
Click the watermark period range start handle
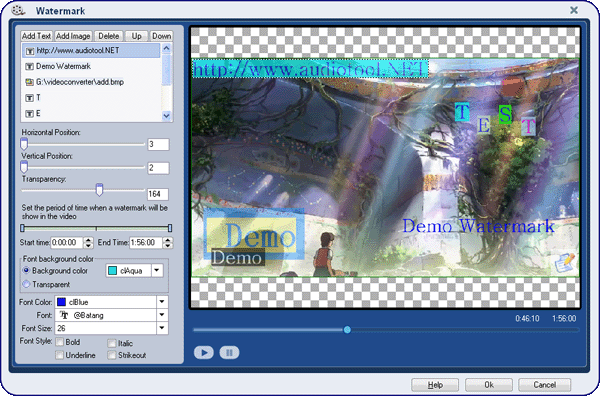pos(23,228)
